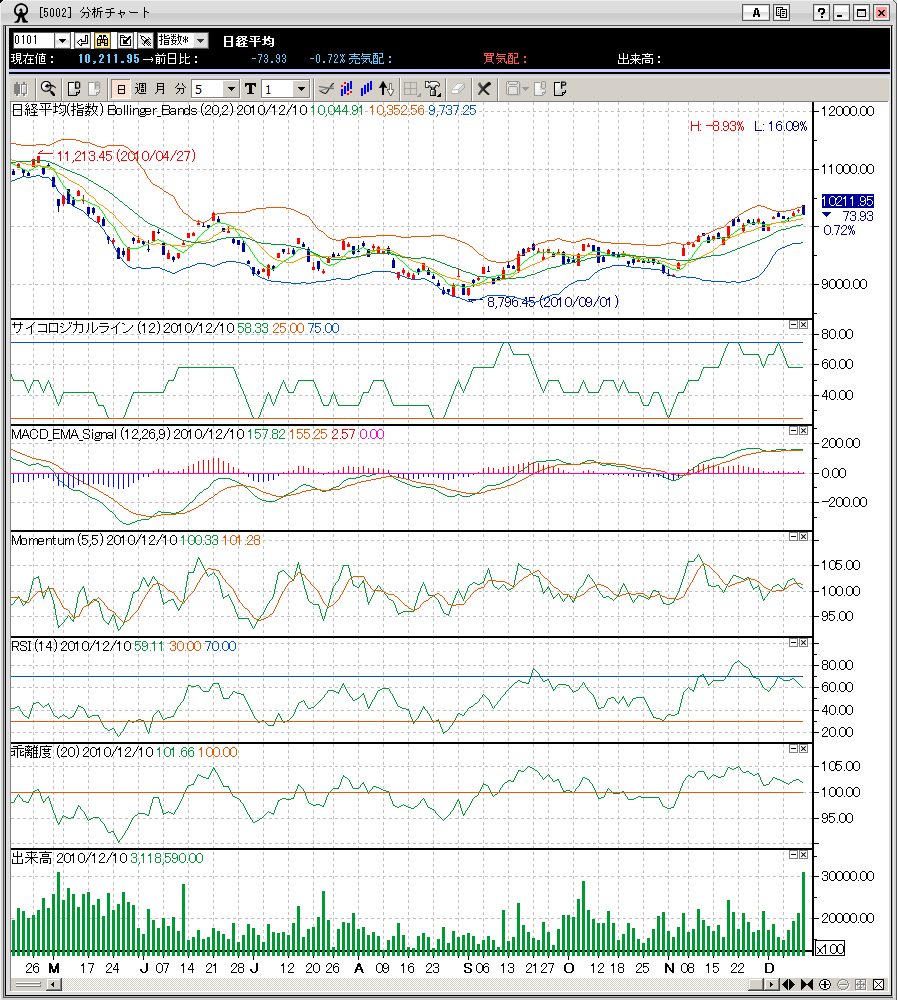Click the A font button in title bar
The width and height of the screenshot is (897, 1000).
(757, 13)
